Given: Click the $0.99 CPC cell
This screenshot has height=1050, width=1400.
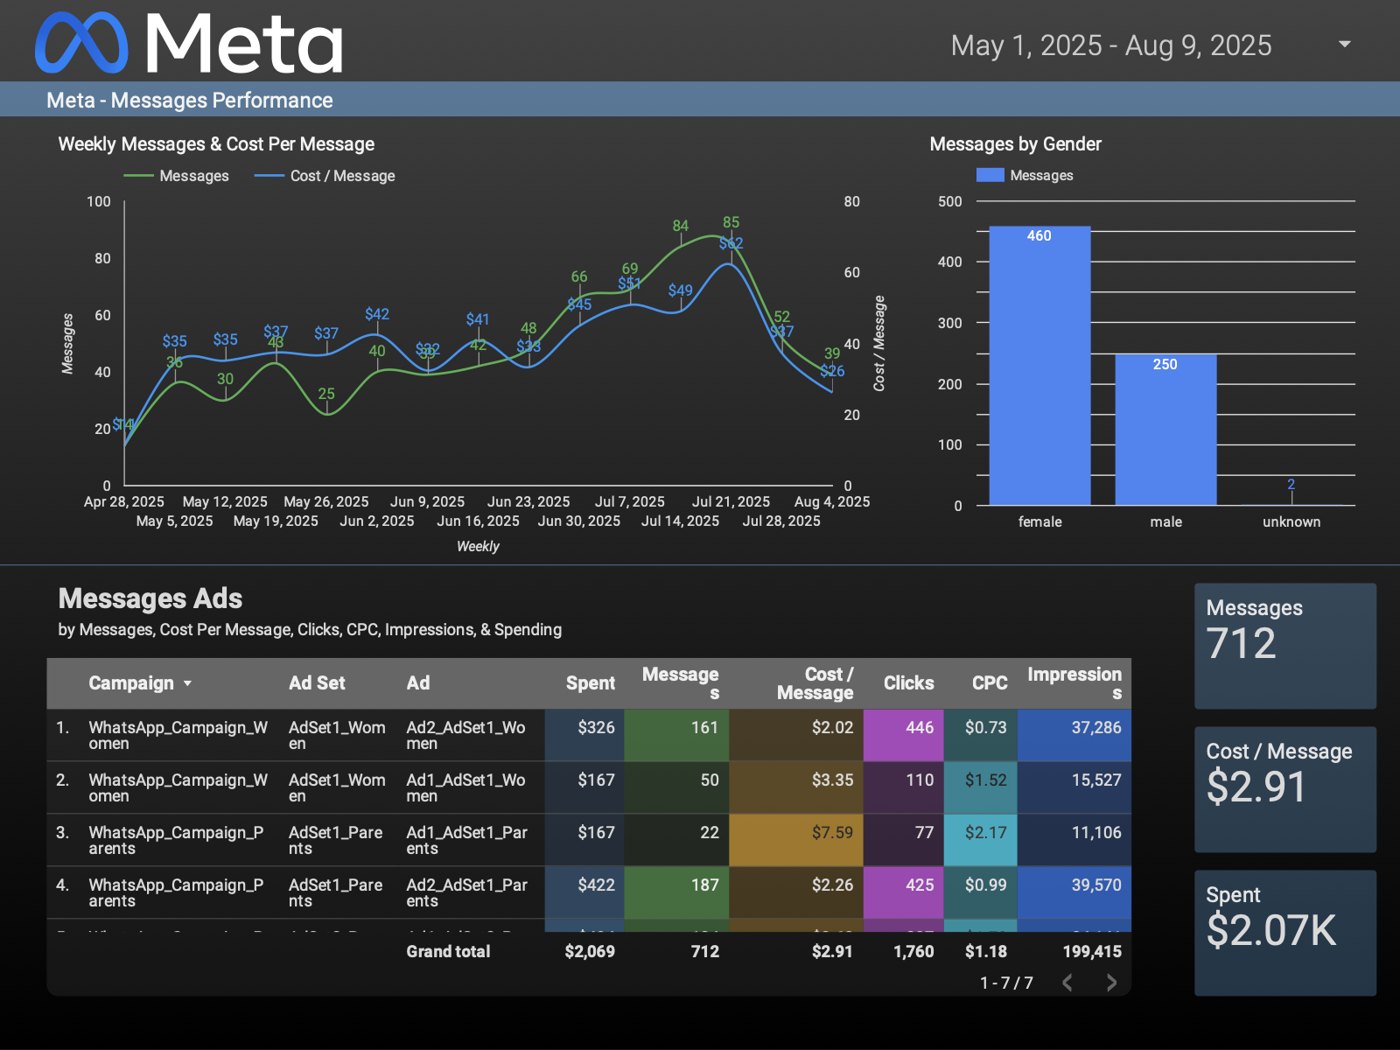Looking at the screenshot, I should click(980, 893).
